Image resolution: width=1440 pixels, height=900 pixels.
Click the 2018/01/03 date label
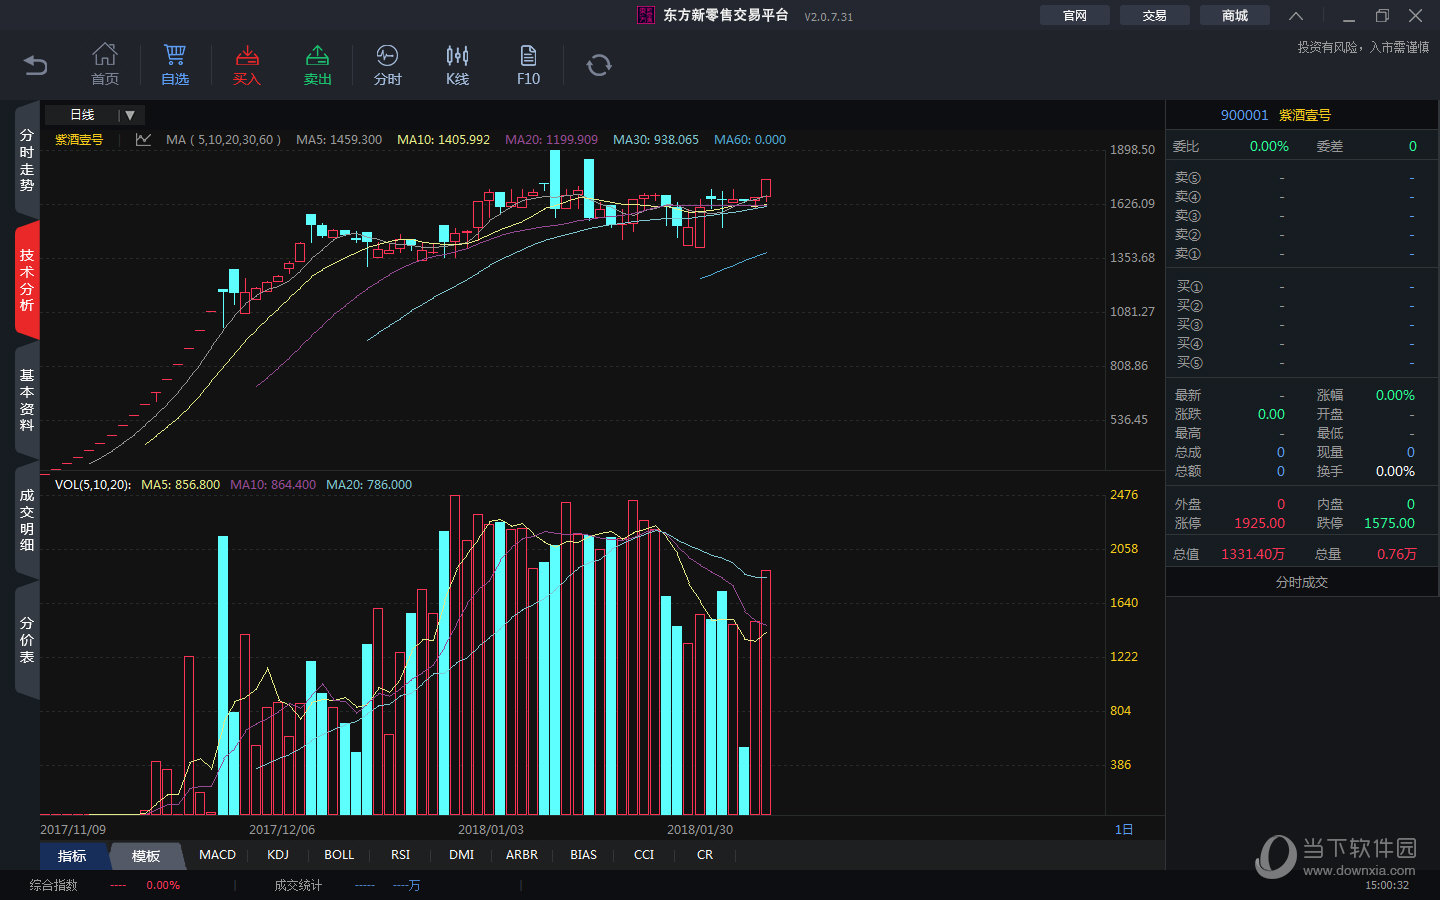(x=490, y=830)
